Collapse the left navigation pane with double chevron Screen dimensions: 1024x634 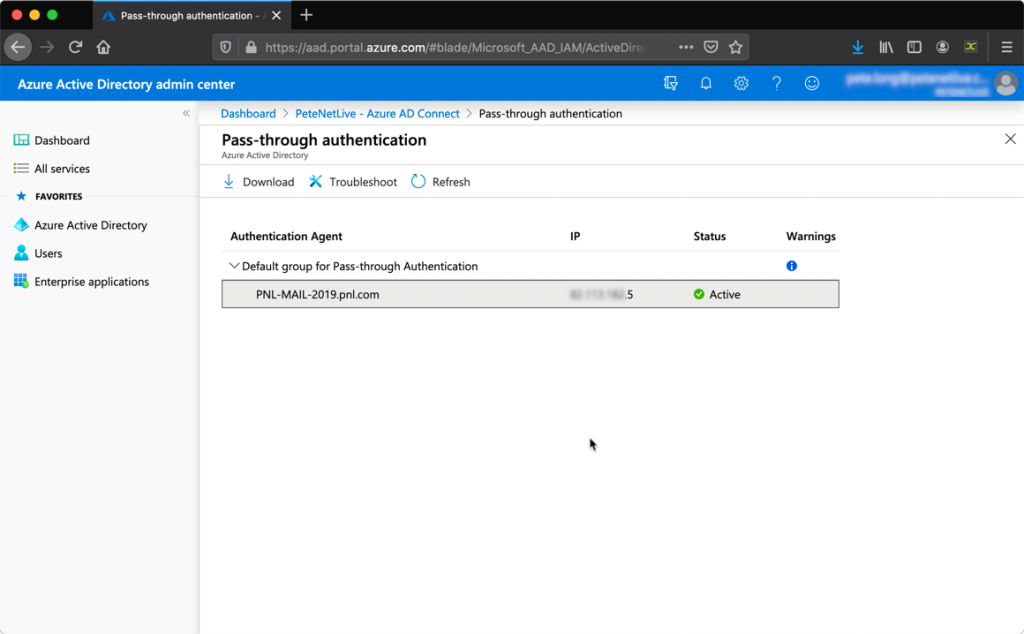pos(186,113)
